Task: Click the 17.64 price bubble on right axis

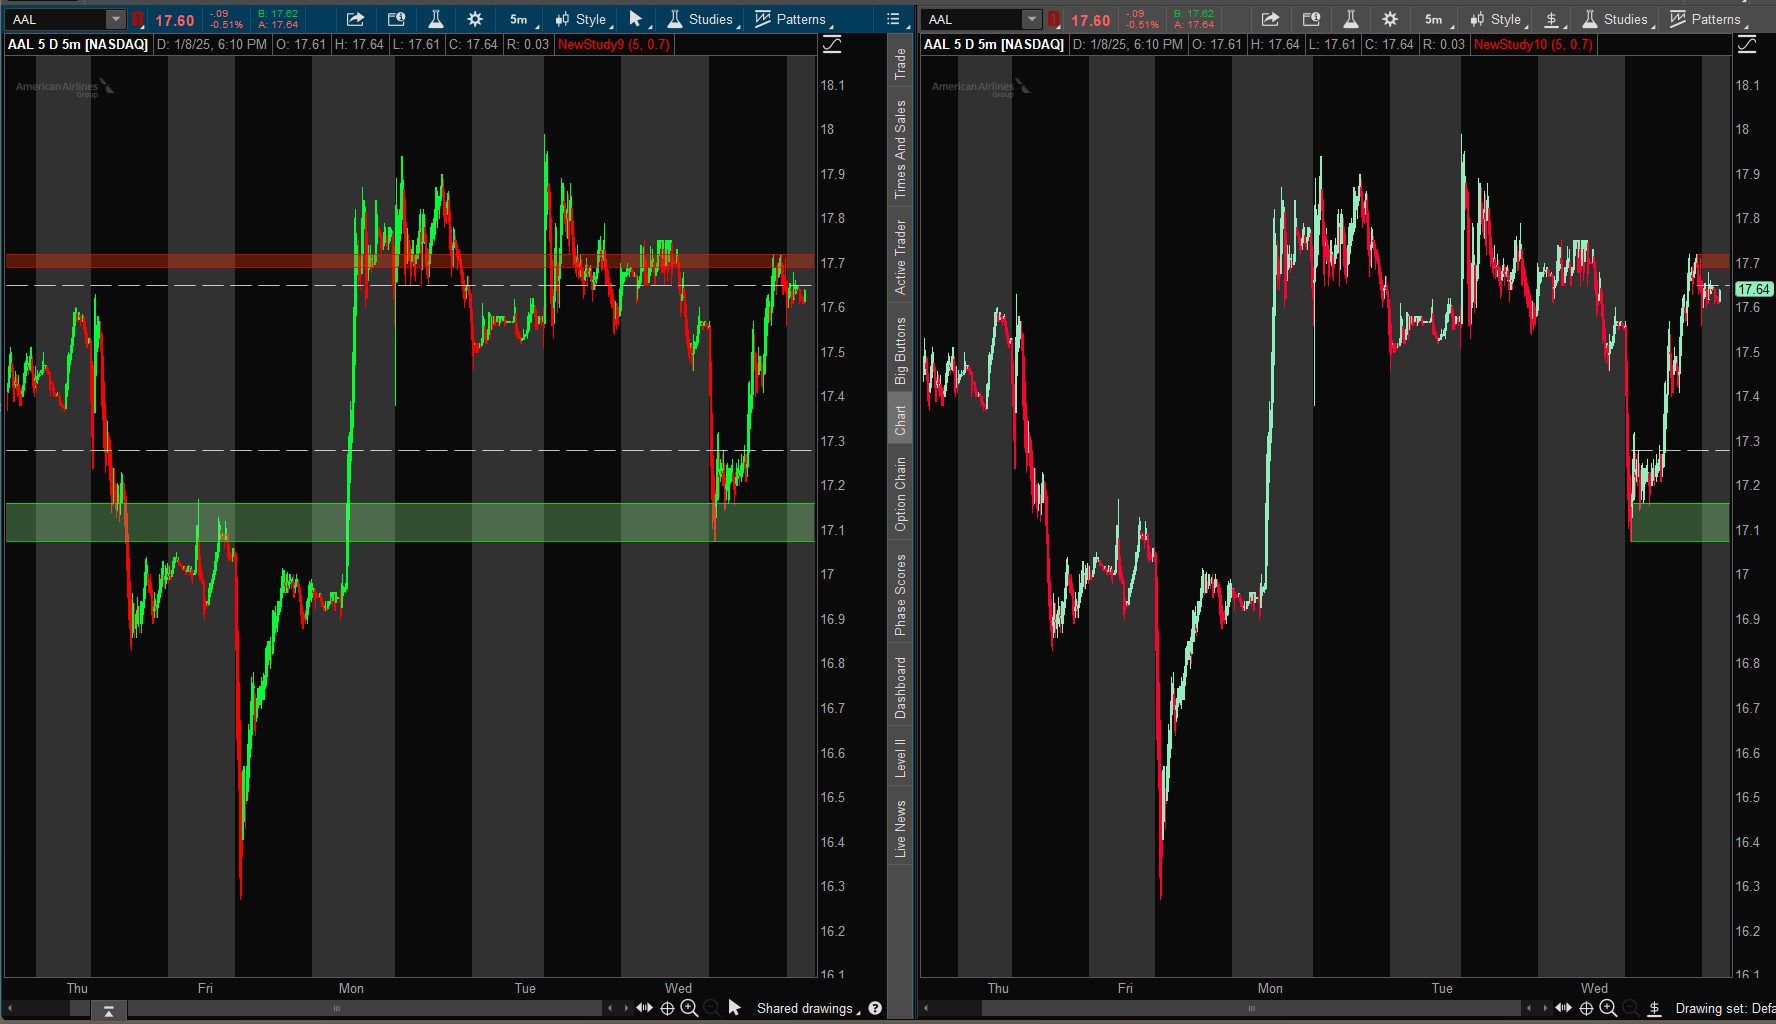Action: [1753, 289]
